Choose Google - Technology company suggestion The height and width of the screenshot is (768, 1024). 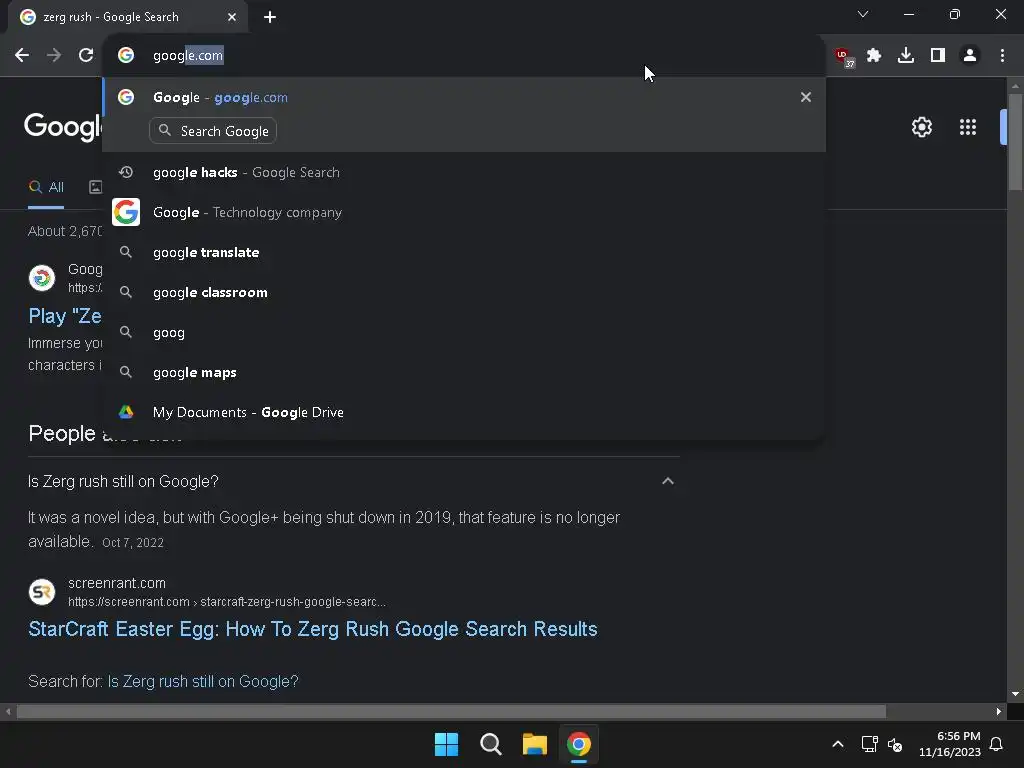click(x=464, y=212)
